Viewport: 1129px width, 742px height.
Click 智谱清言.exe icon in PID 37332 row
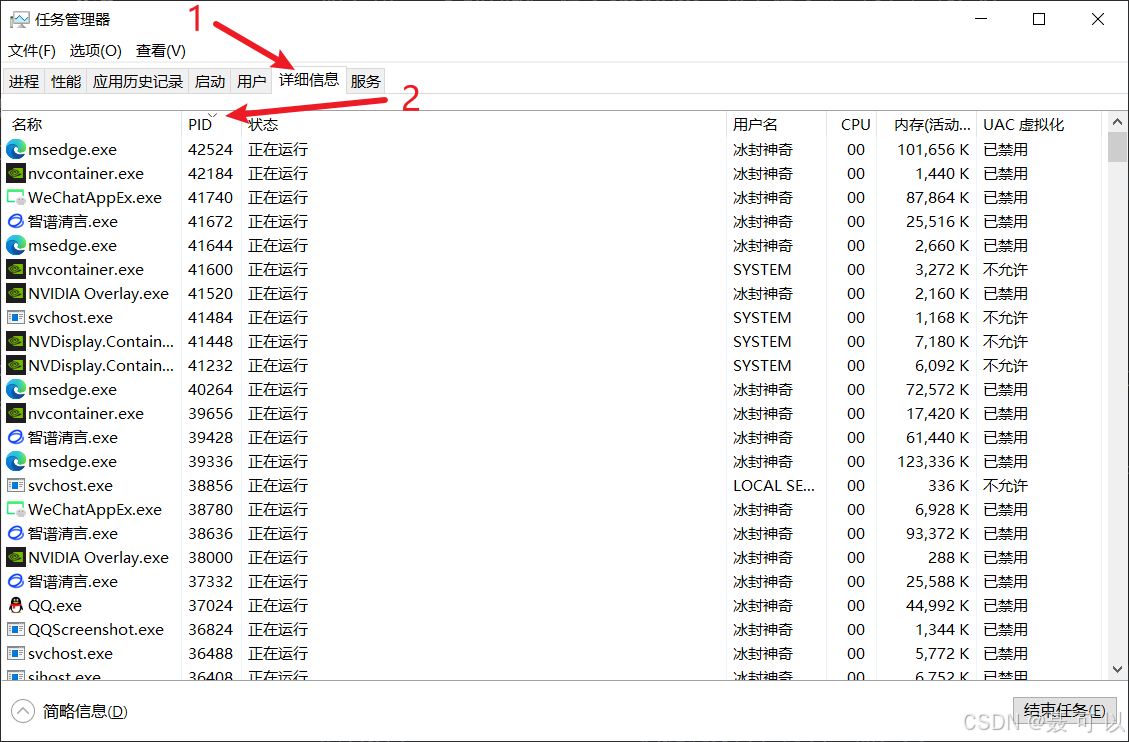[16, 581]
